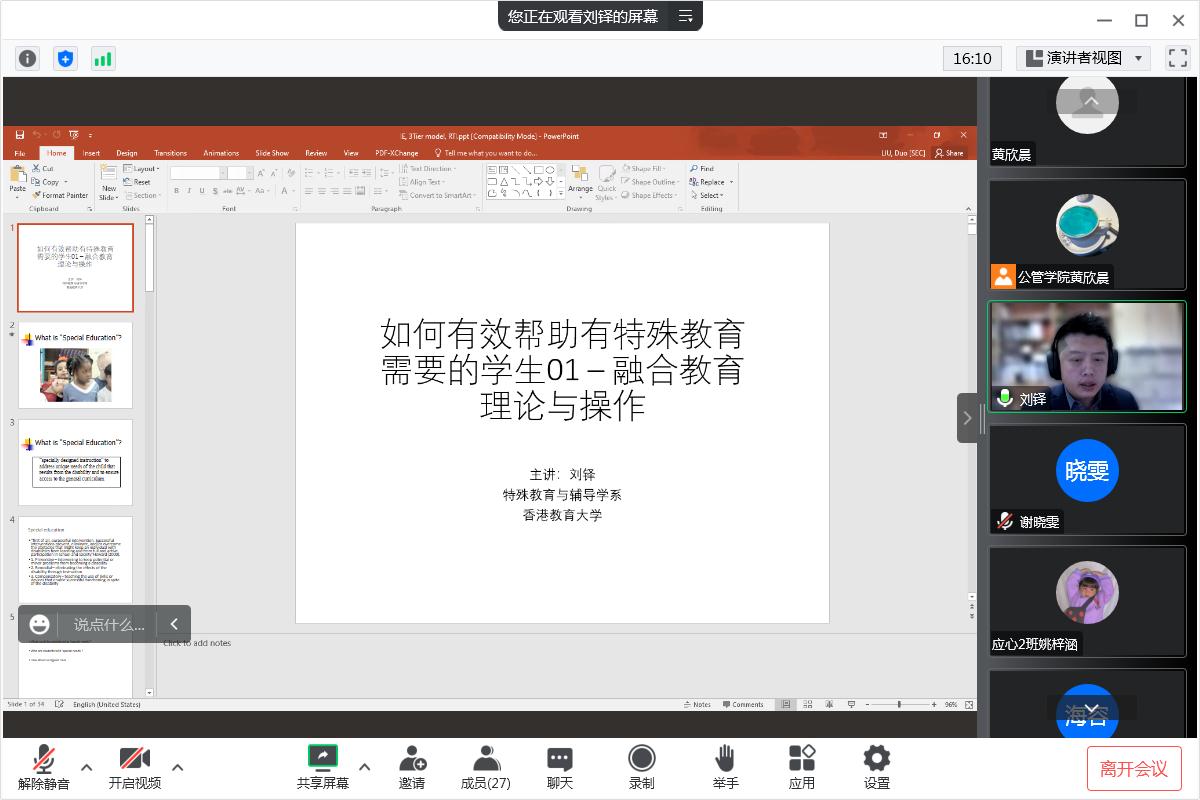
Task: Unmute the microphone
Action: click(44, 767)
